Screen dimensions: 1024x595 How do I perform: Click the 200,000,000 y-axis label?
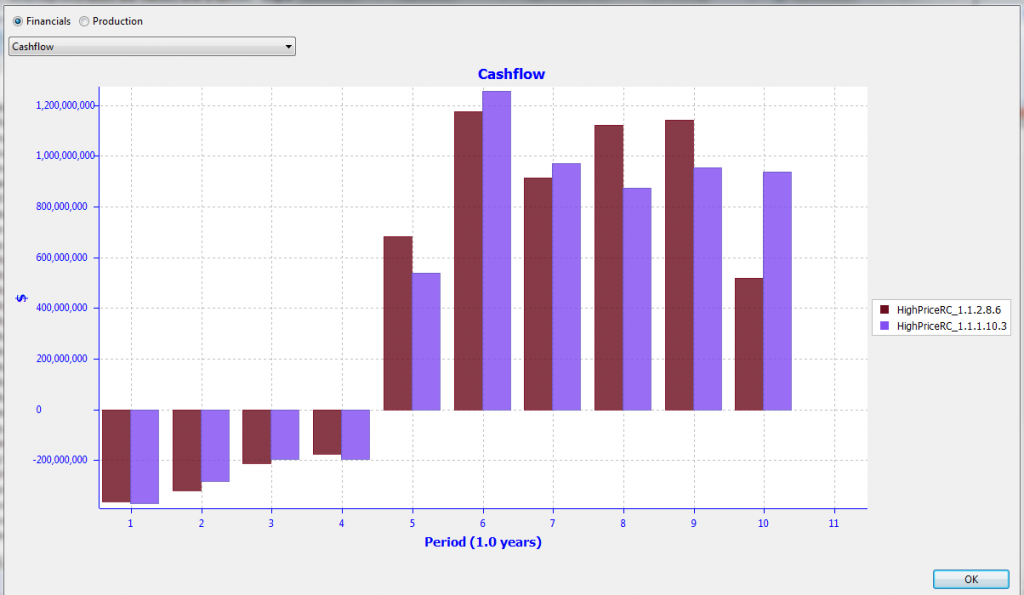(x=61, y=359)
